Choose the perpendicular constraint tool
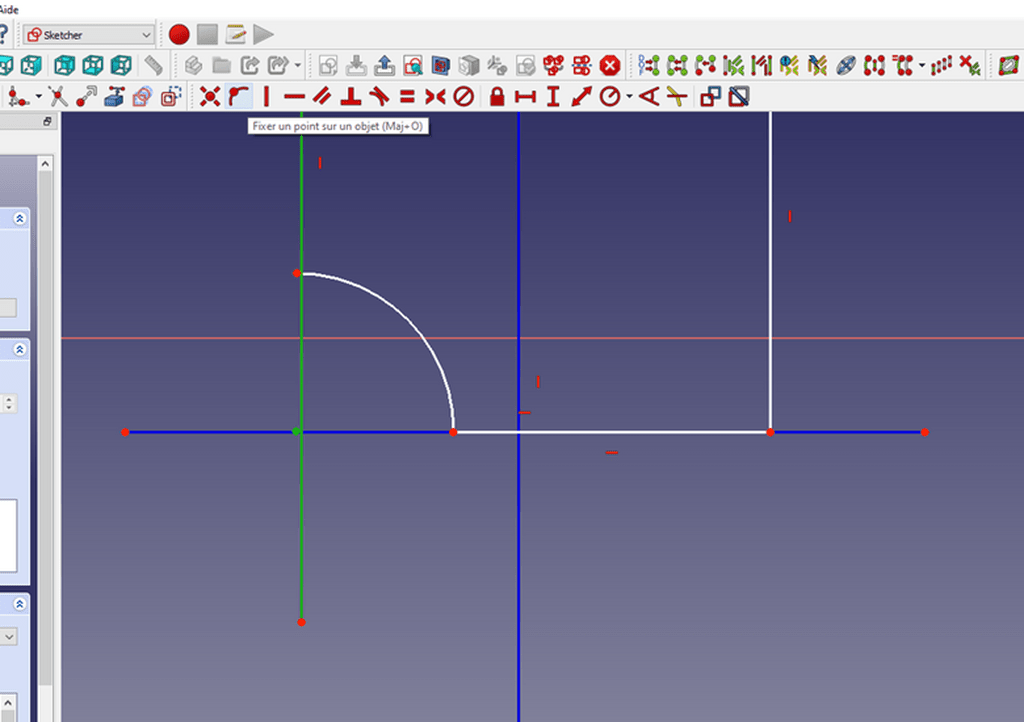Screen dimensions: 1024x722 click(x=350, y=96)
